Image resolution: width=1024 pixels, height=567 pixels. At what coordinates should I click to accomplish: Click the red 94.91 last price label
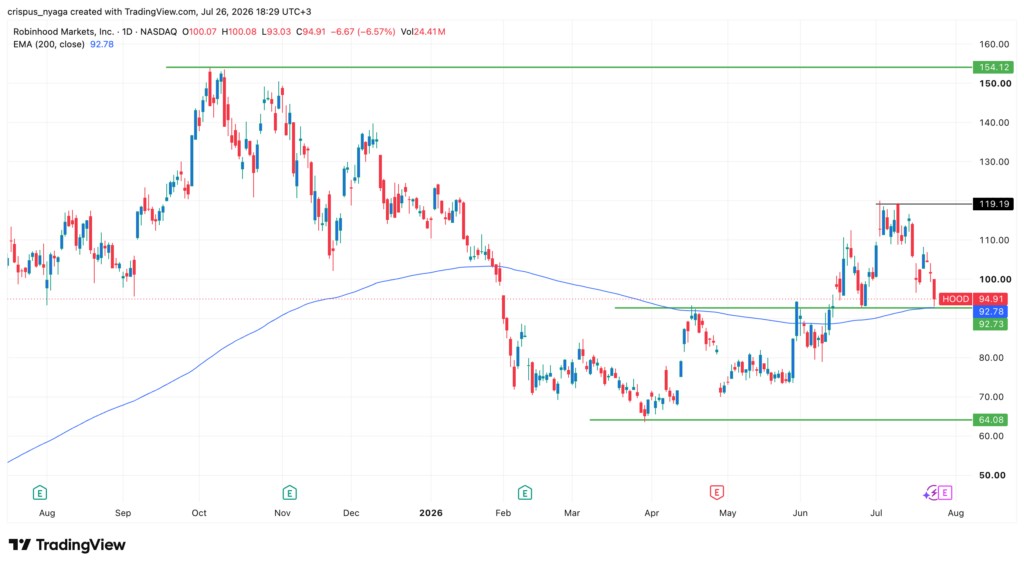(x=991, y=299)
